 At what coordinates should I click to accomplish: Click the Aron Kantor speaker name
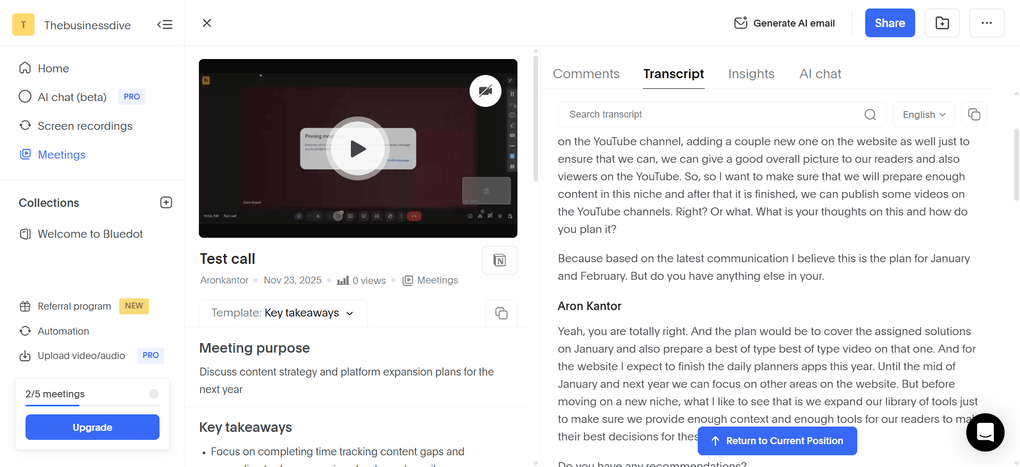[x=589, y=306]
